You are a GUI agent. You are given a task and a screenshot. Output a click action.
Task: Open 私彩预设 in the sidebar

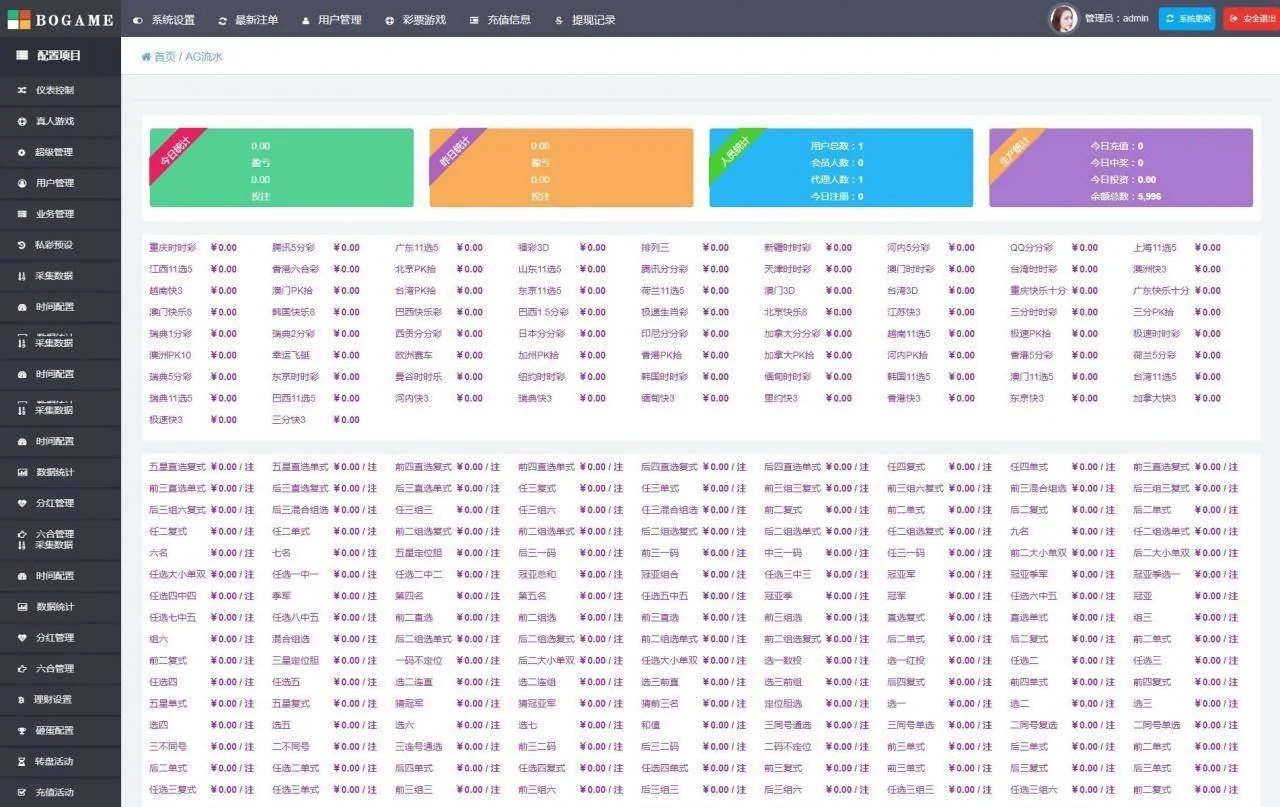[x=54, y=245]
